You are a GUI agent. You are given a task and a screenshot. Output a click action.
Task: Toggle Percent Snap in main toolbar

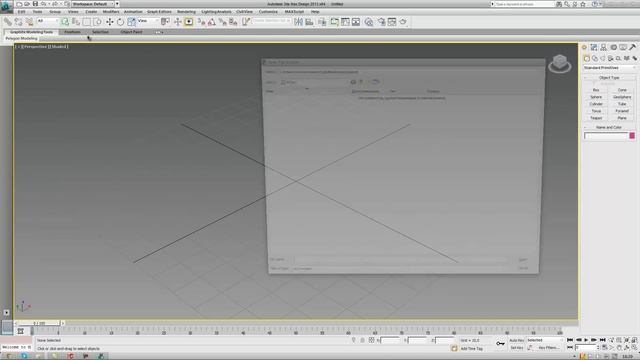point(223,22)
